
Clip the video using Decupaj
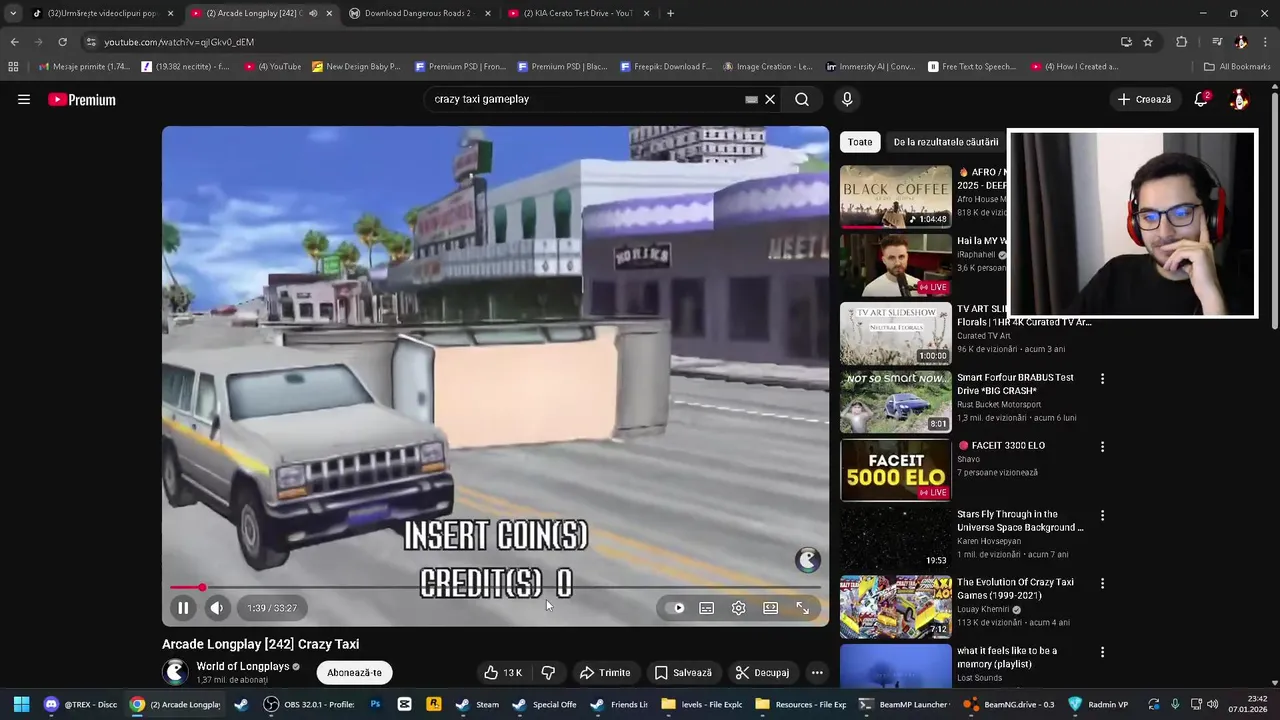[762, 672]
